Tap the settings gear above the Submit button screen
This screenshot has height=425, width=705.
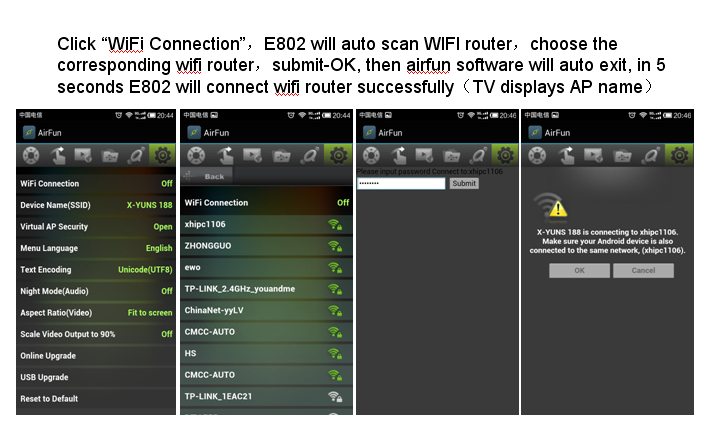tap(505, 156)
